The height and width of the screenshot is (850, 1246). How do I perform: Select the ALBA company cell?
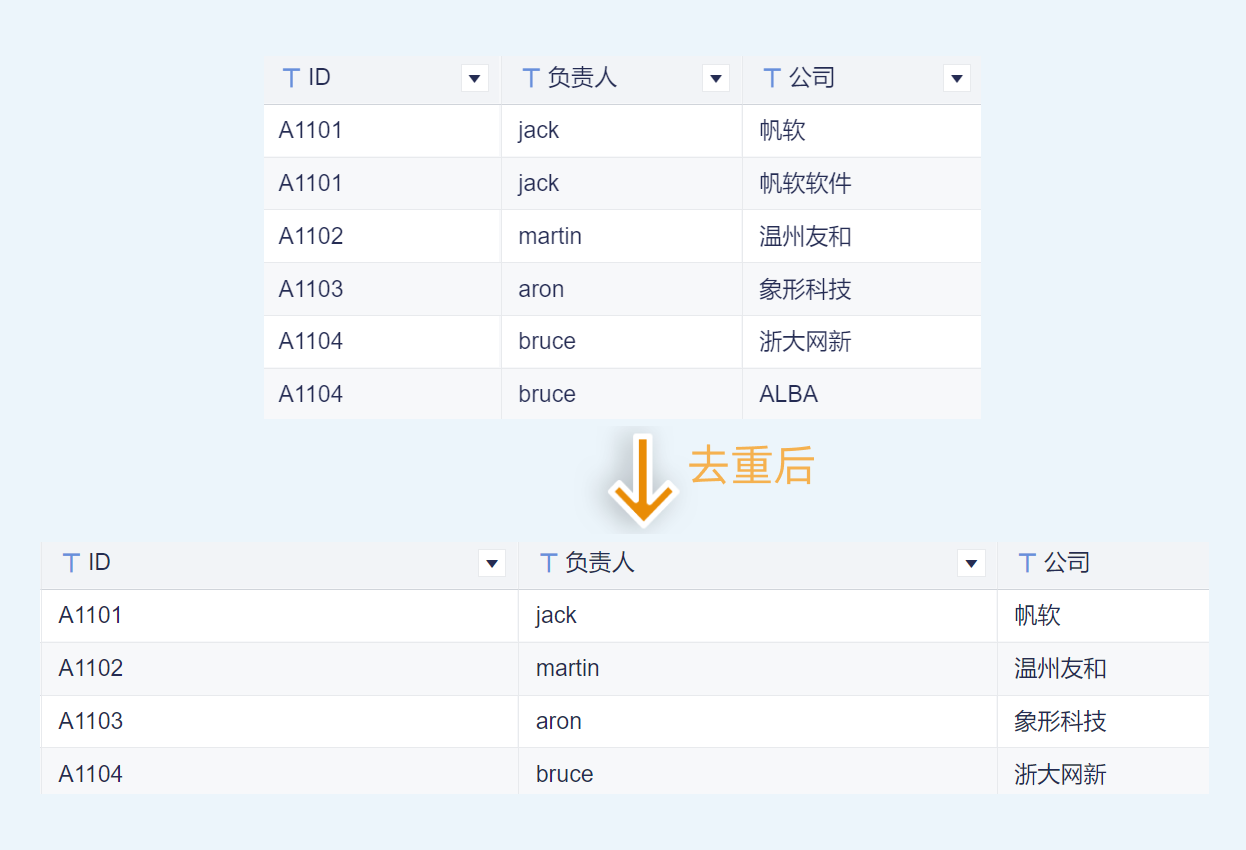pos(788,395)
